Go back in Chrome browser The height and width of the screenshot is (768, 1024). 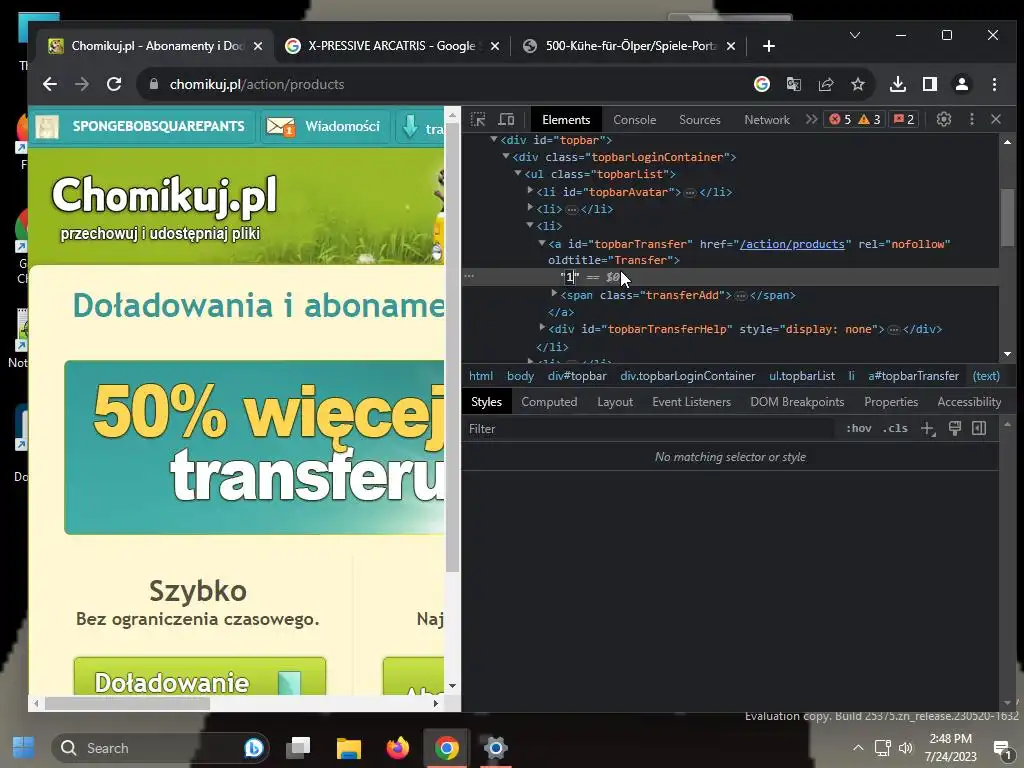[50, 84]
